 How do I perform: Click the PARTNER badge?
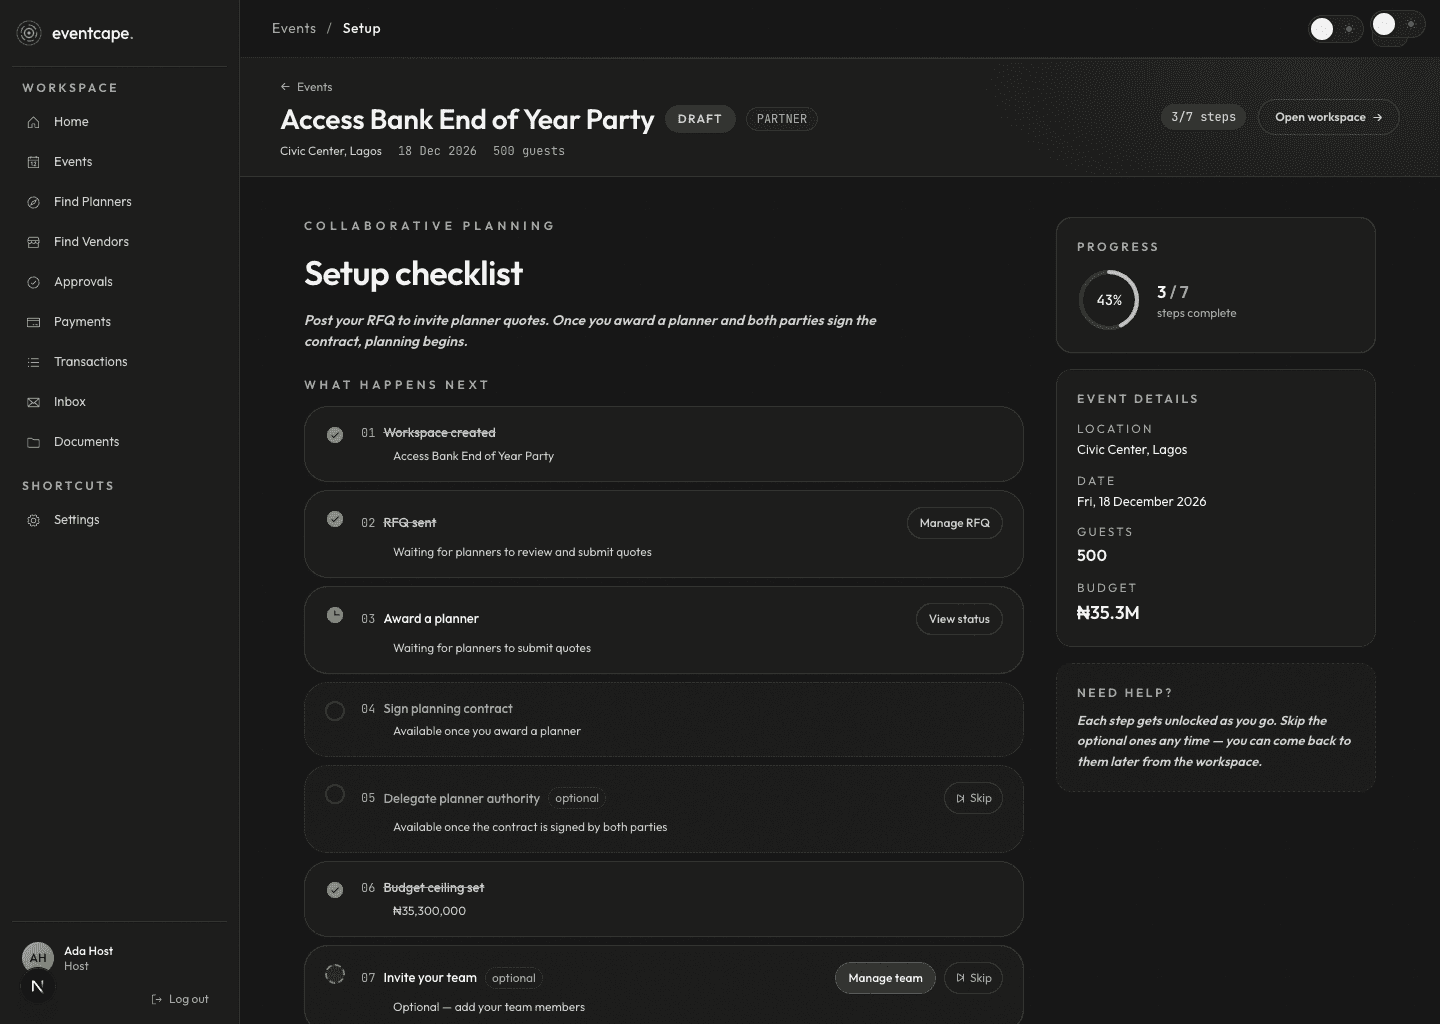point(782,119)
